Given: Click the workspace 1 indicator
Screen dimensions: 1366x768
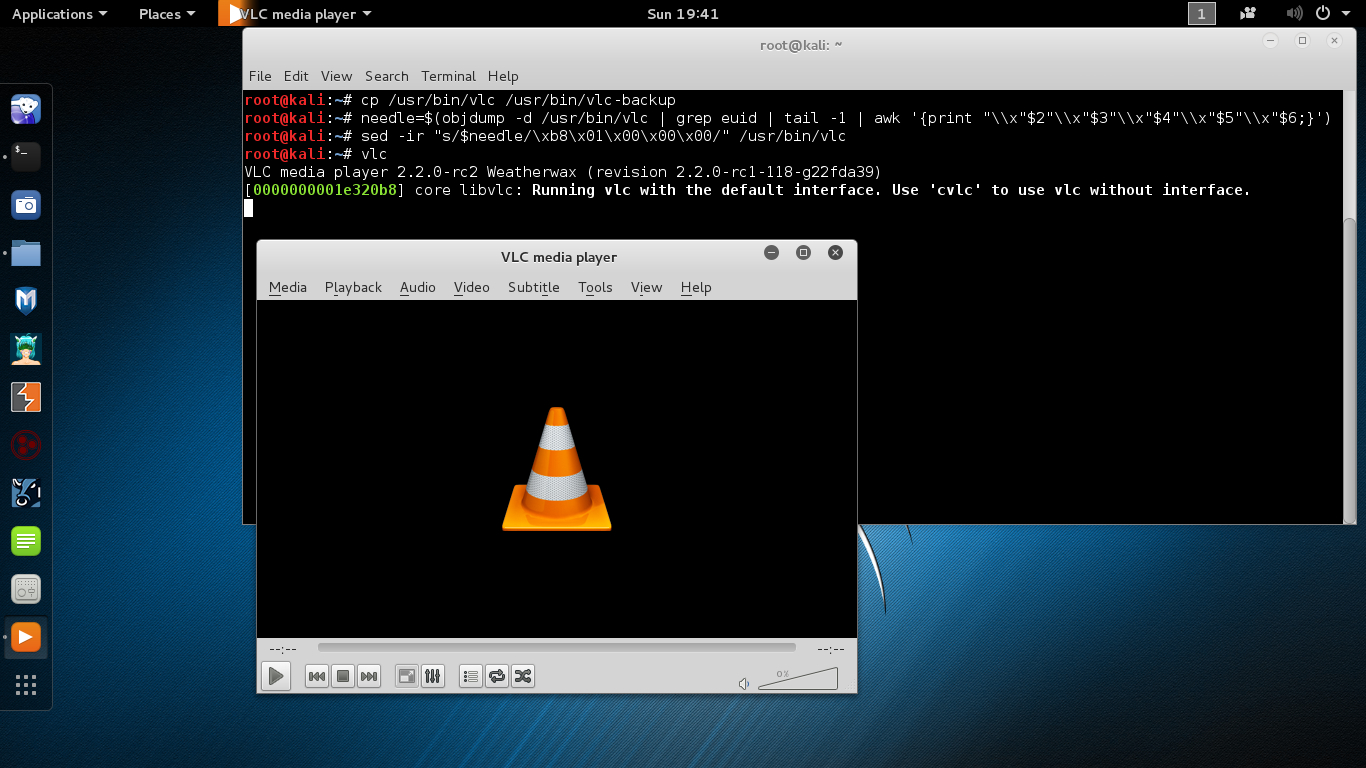Looking at the screenshot, I should point(1201,14).
